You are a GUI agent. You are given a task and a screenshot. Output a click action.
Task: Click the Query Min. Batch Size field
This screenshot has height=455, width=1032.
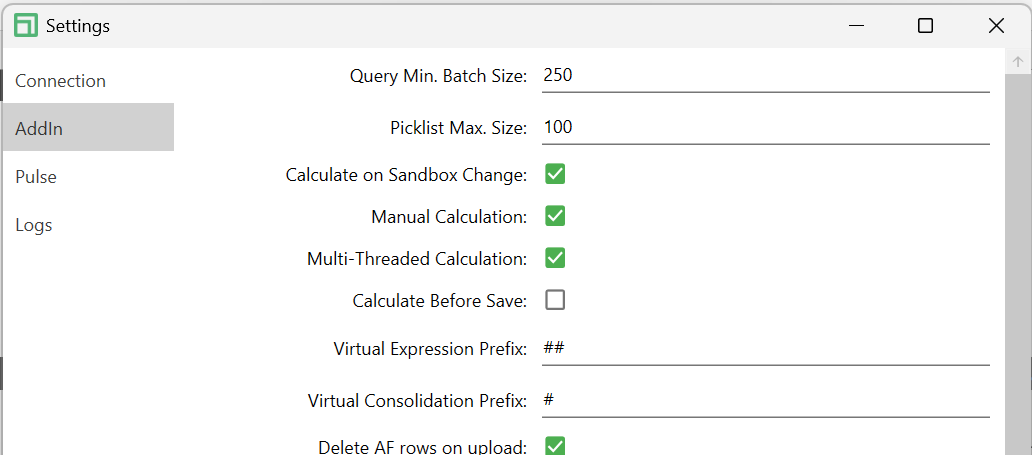pyautogui.click(x=765, y=75)
